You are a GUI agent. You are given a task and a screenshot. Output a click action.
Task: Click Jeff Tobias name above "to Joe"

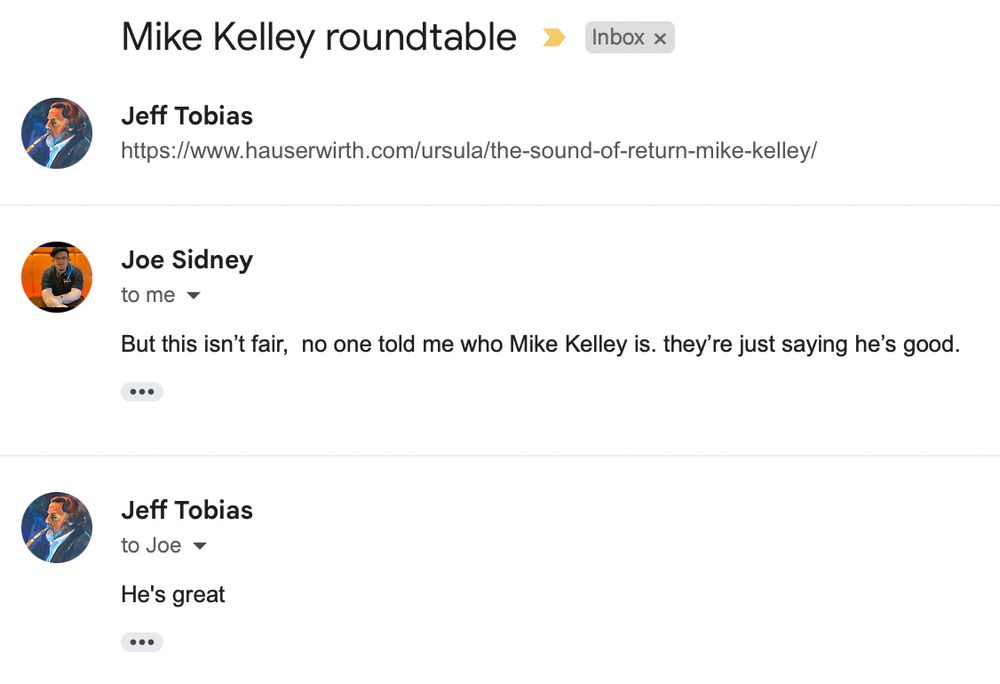coord(187,510)
